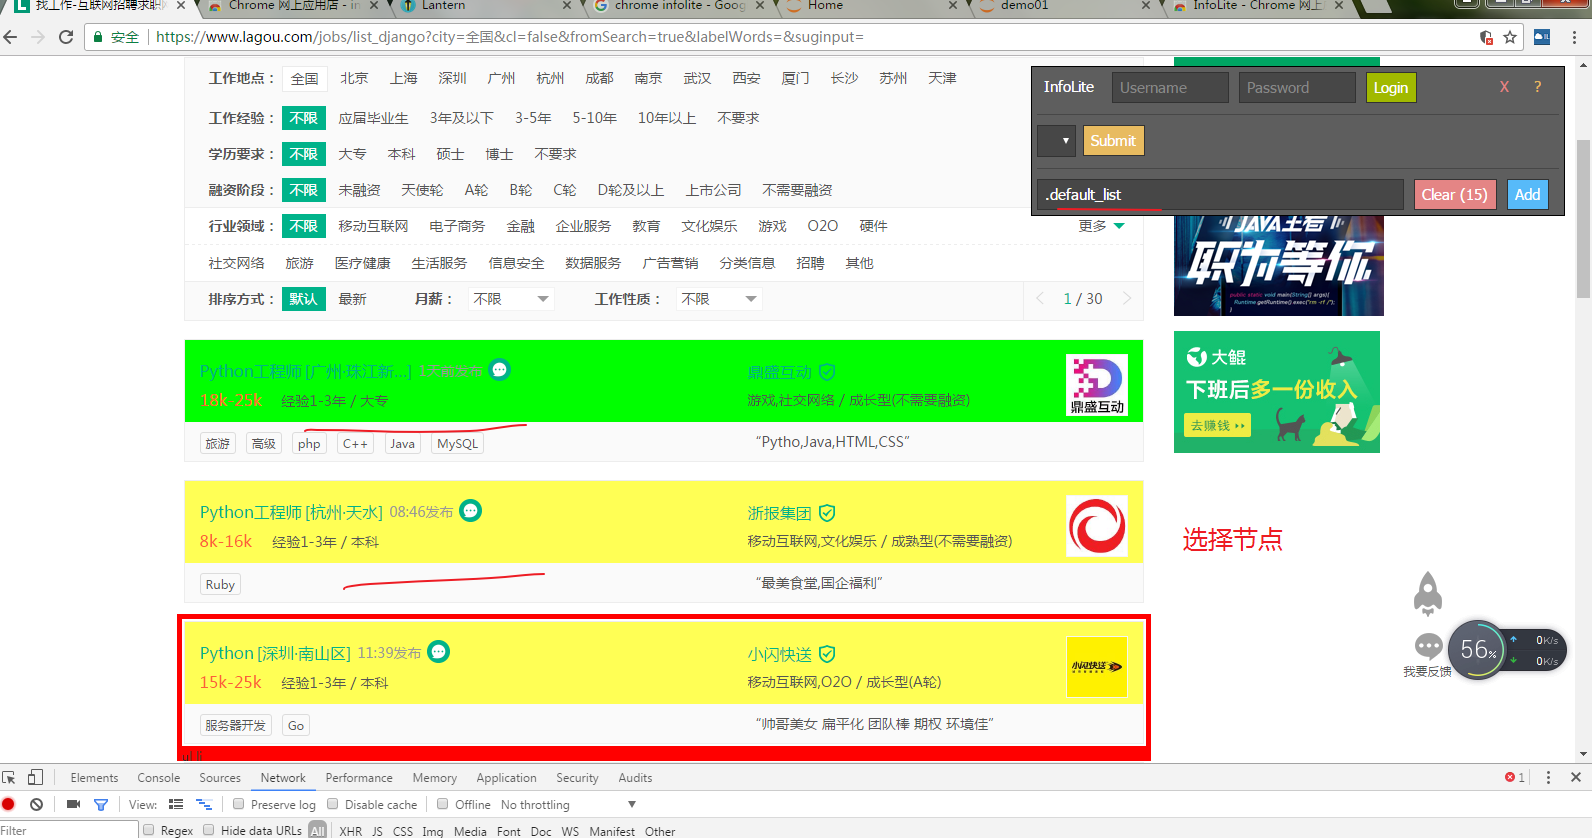Filter network requests by XHR
Viewport: 1592px width, 838px height.
tap(350, 830)
